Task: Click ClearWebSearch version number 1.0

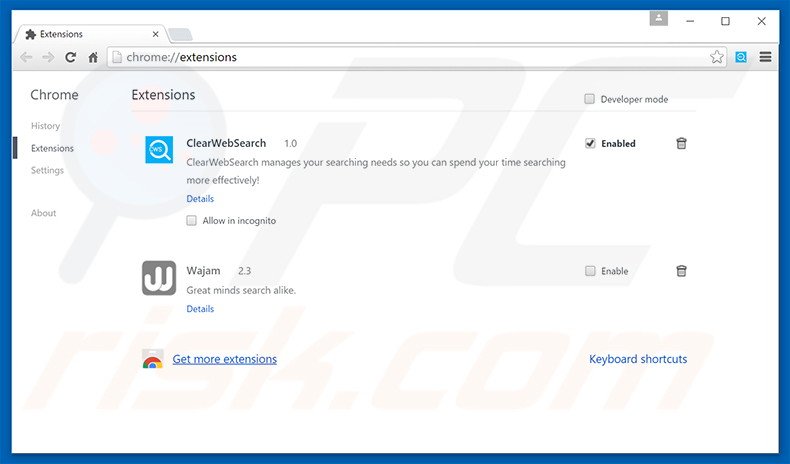Action: click(x=290, y=144)
